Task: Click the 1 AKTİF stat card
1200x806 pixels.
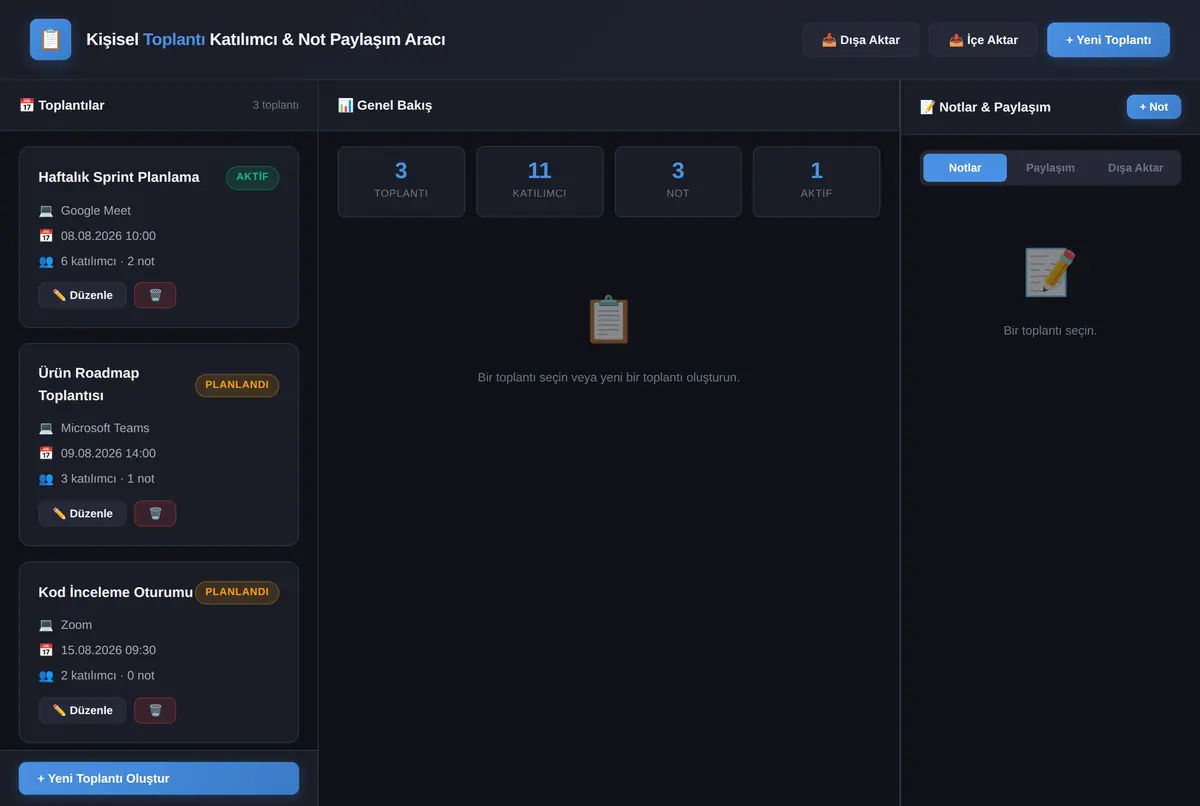Action: pyautogui.click(x=816, y=181)
